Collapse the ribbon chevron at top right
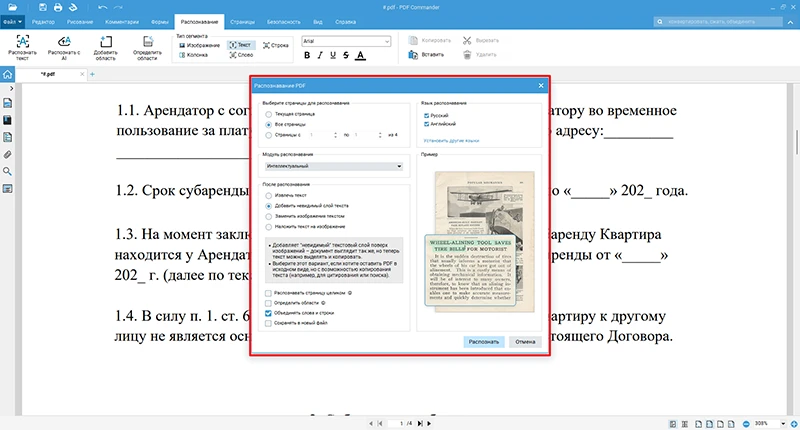 point(791,22)
